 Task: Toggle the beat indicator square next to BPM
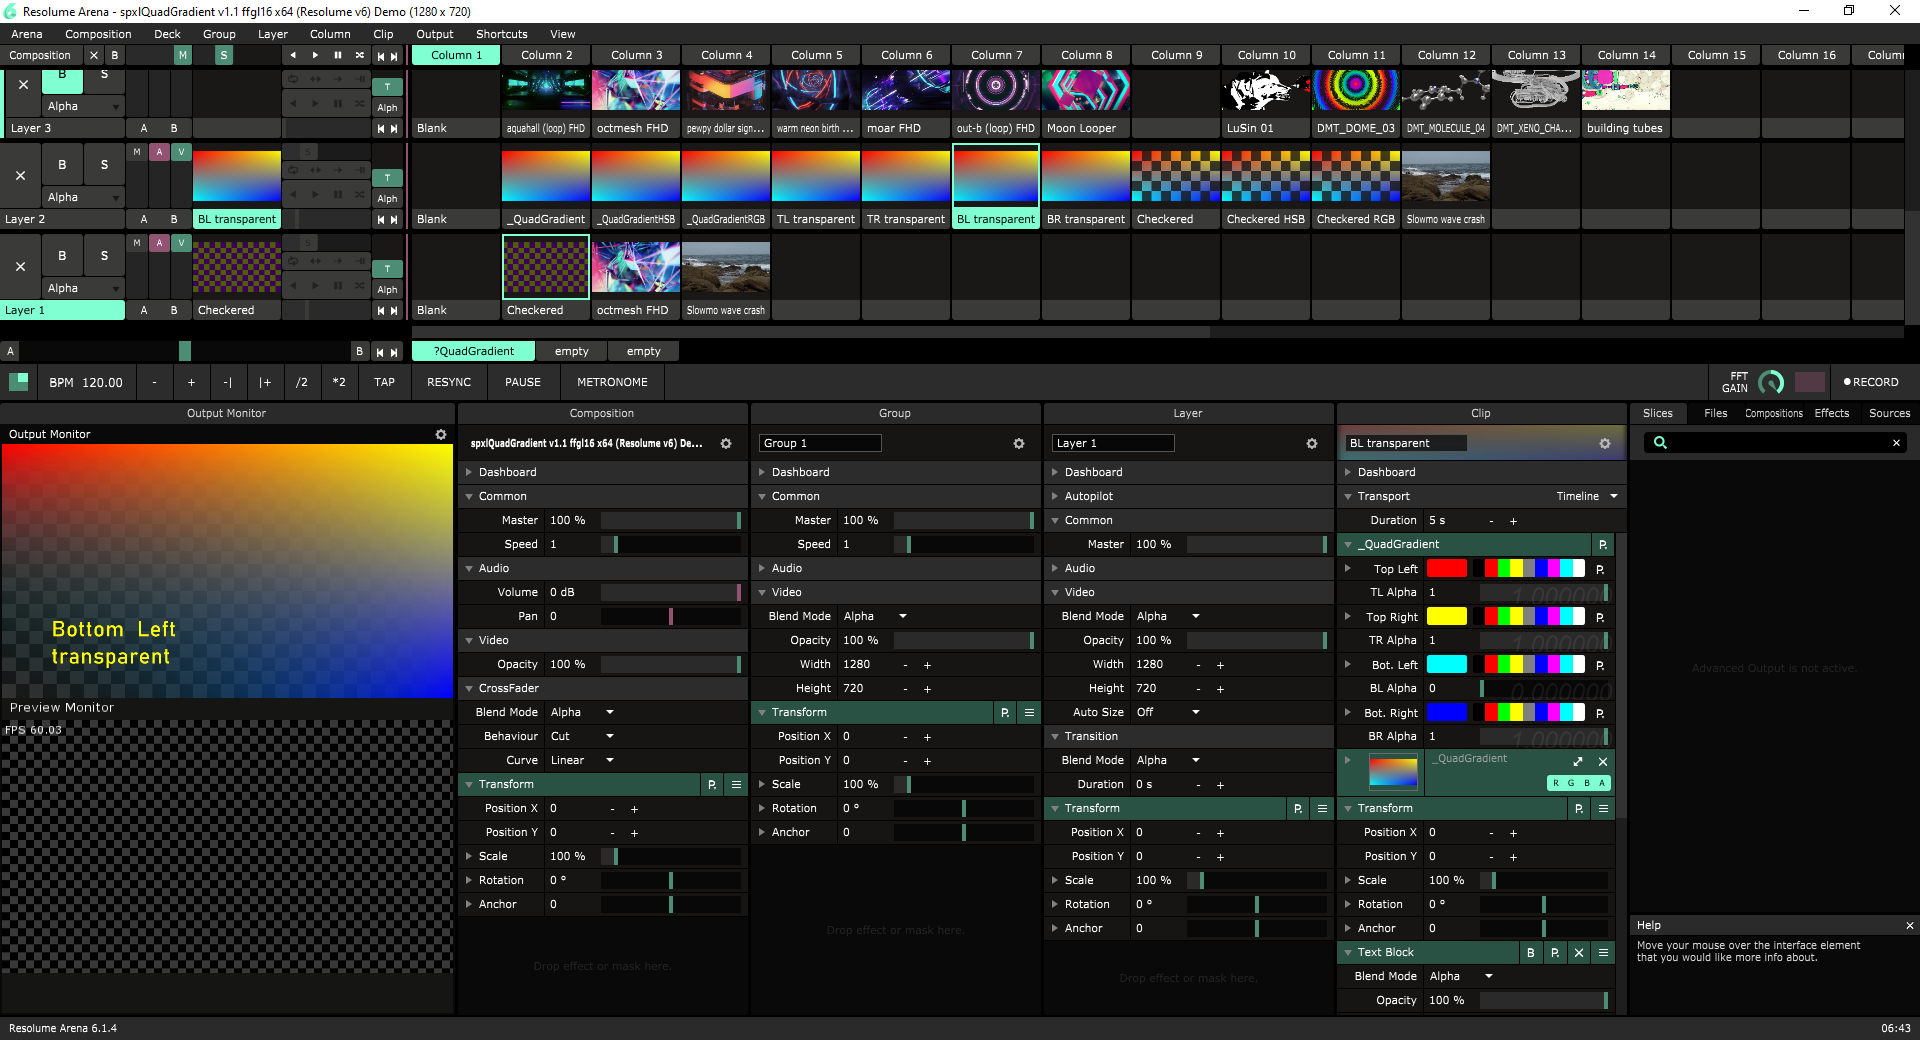coord(18,382)
